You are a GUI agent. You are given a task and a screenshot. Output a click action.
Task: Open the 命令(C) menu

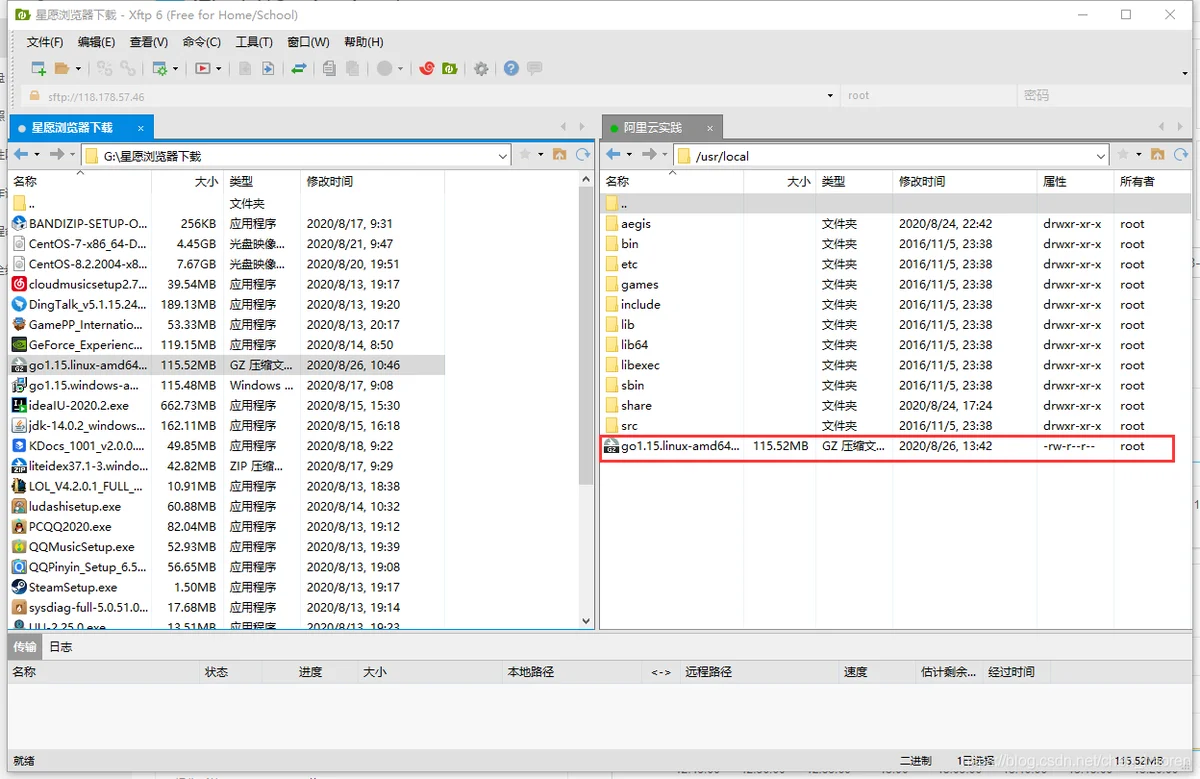coord(202,42)
